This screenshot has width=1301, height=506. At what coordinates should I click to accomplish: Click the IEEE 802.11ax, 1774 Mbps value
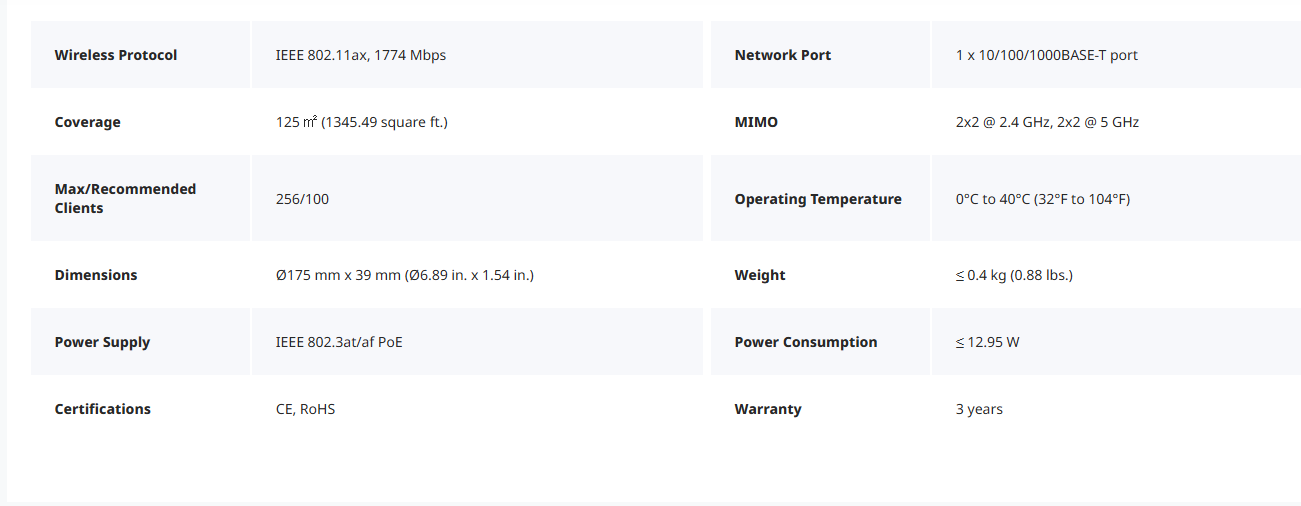(361, 55)
